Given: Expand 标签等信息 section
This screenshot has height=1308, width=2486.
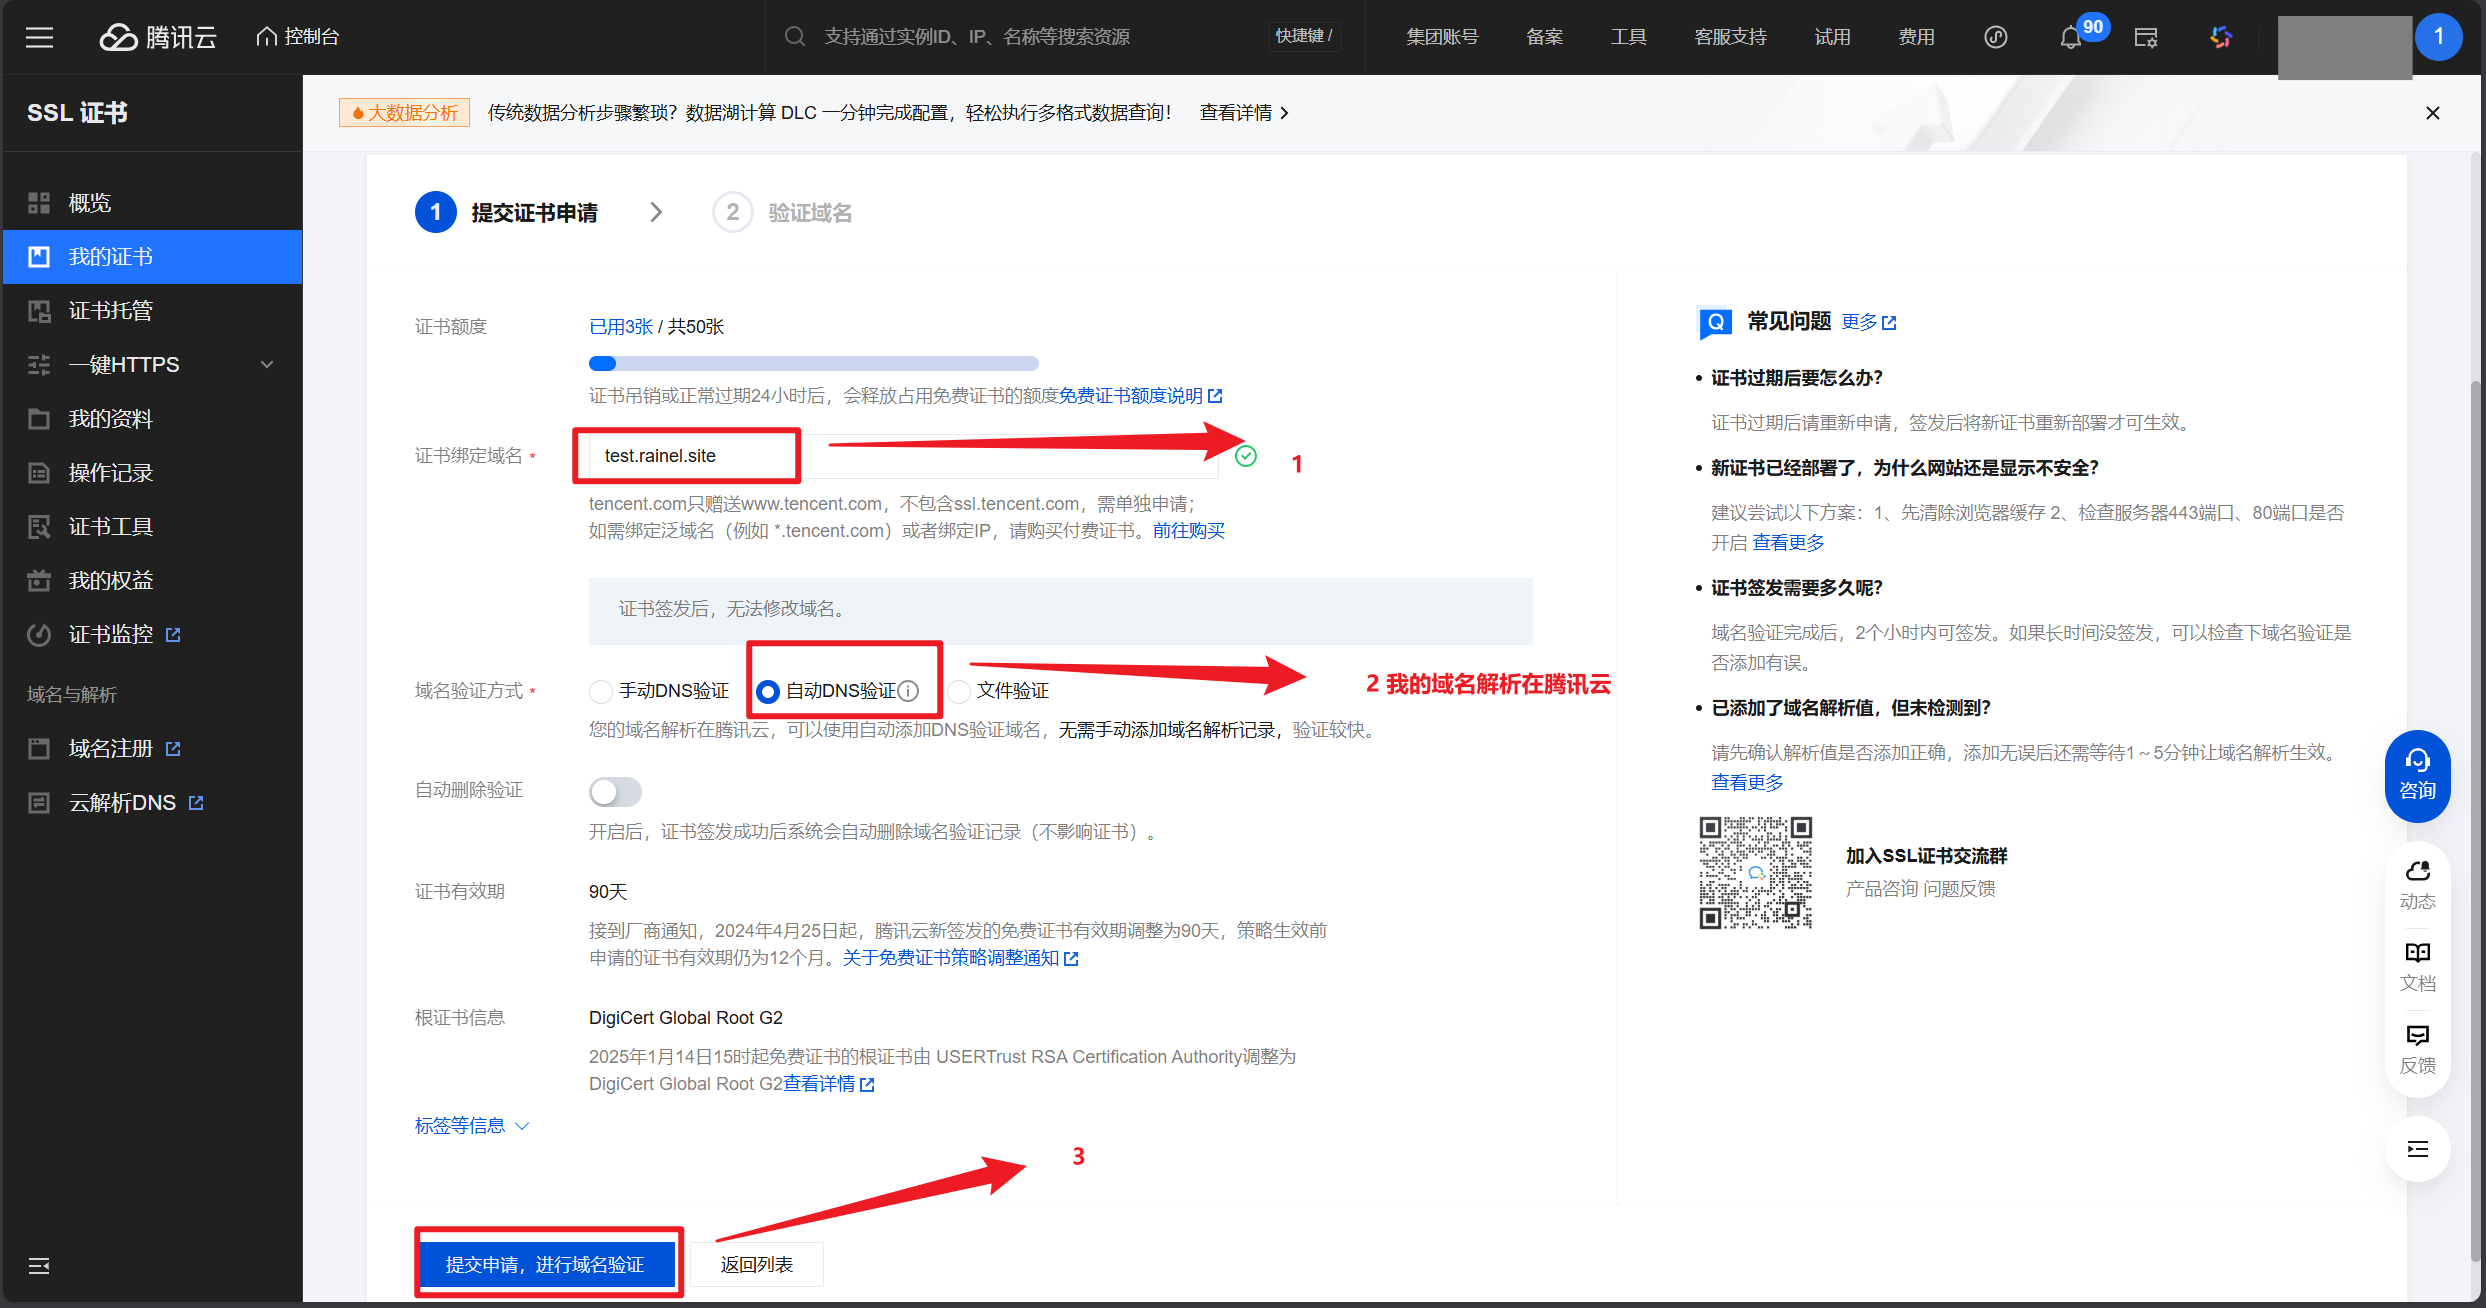Looking at the screenshot, I should [x=472, y=1126].
